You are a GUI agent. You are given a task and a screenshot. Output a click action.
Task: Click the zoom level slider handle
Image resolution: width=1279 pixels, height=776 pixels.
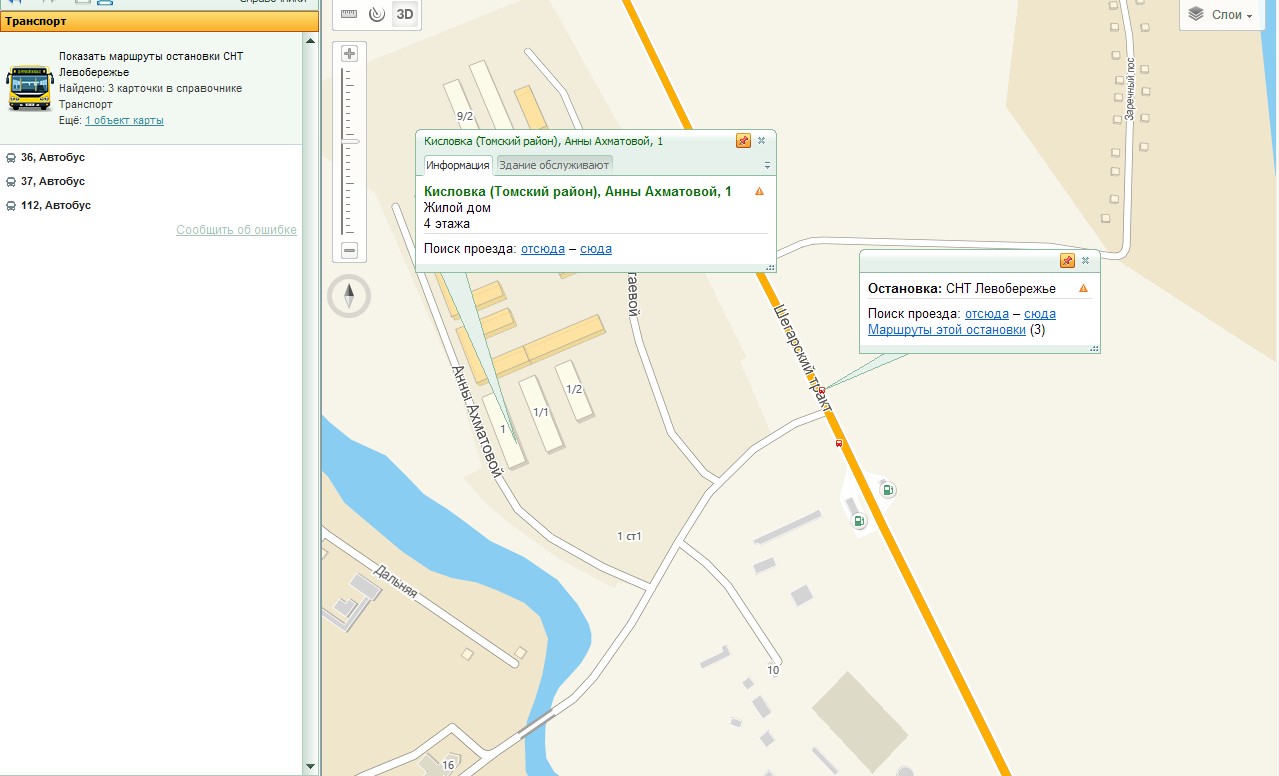[x=349, y=142]
